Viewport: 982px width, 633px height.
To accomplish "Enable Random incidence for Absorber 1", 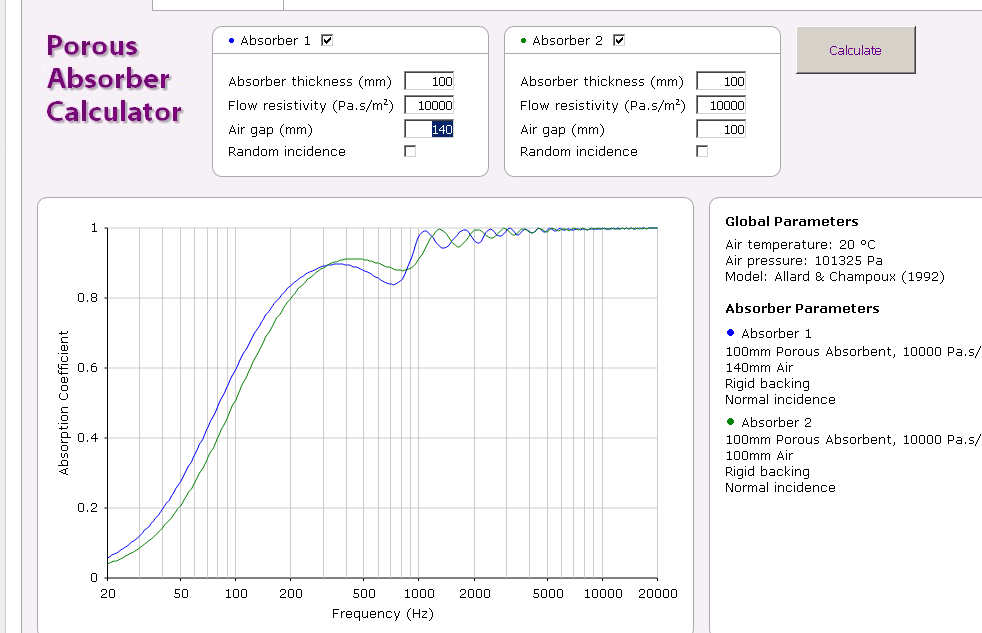I will 410,151.
